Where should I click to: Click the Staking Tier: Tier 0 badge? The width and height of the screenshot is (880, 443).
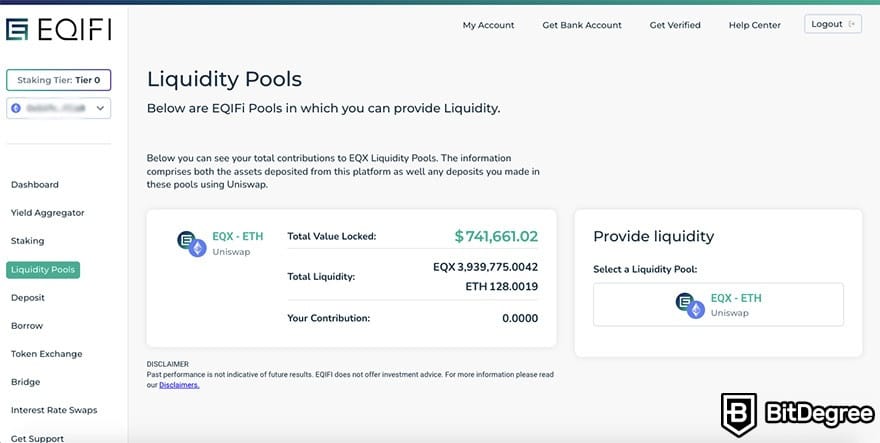[58, 80]
